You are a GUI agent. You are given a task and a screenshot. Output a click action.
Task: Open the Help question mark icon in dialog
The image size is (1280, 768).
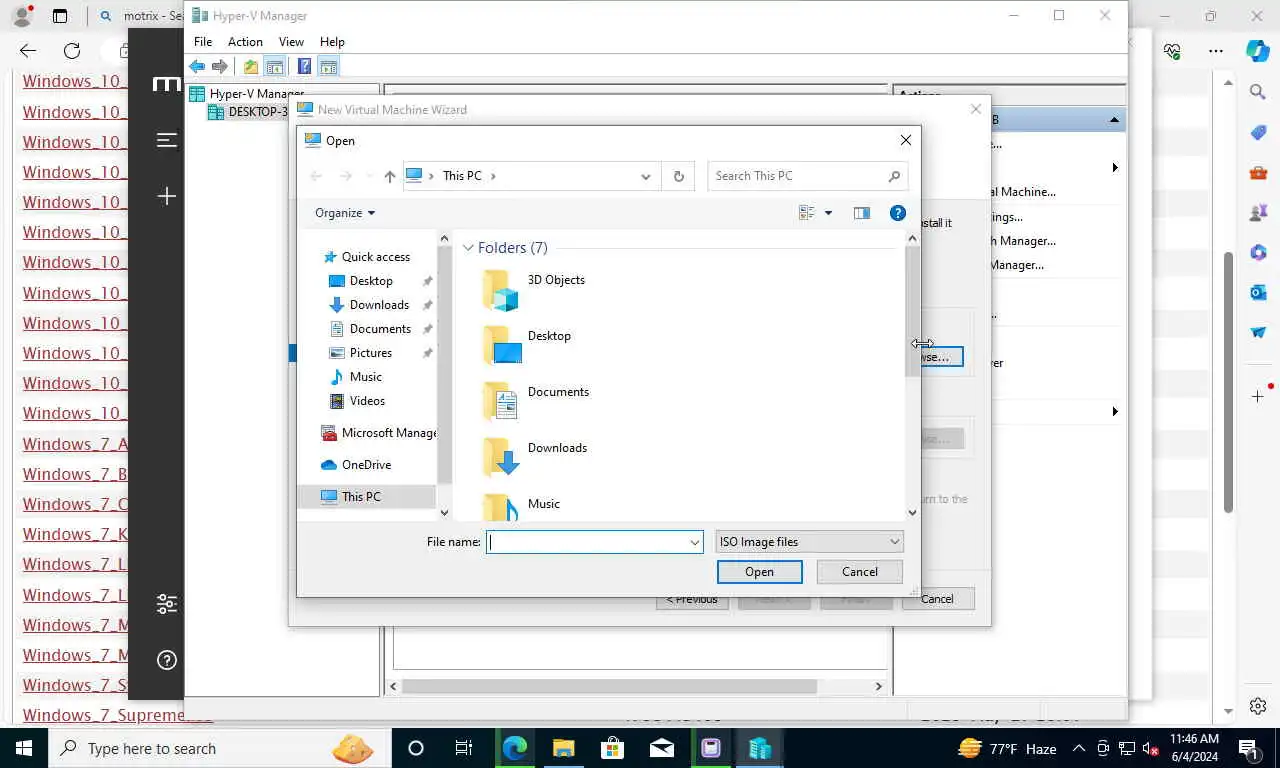(x=898, y=213)
